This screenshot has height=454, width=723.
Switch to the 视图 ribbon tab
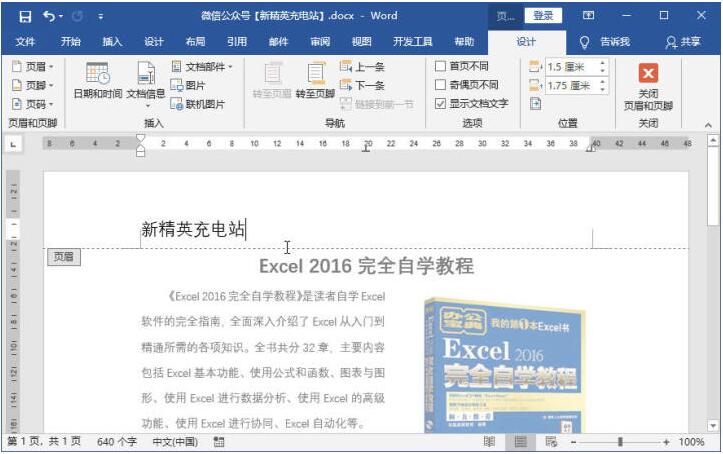point(362,41)
